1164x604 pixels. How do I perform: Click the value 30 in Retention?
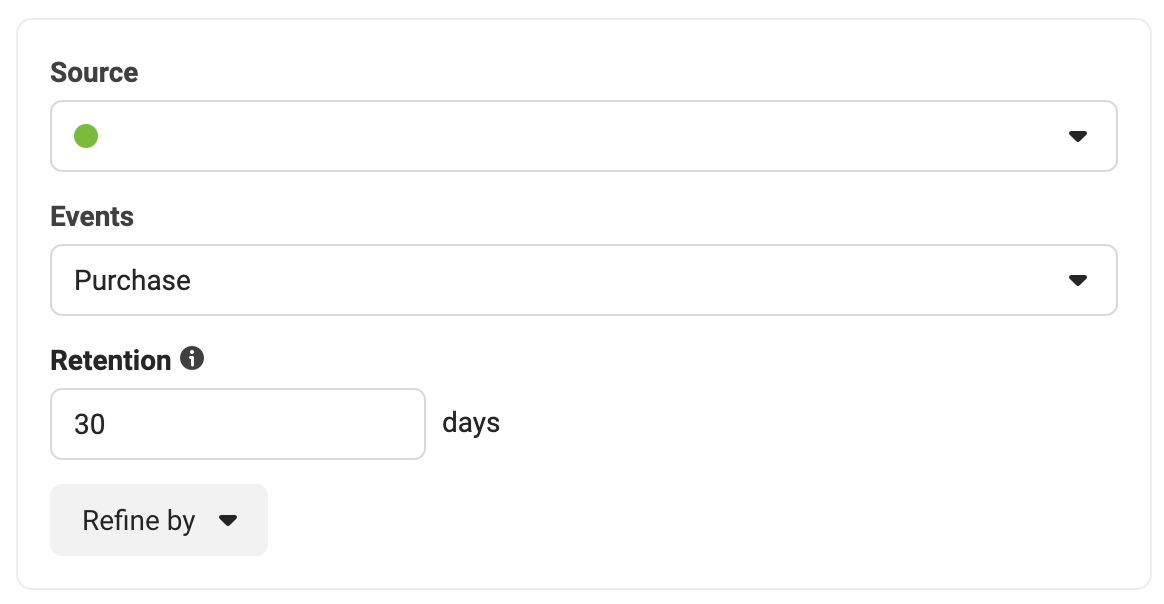pos(89,424)
